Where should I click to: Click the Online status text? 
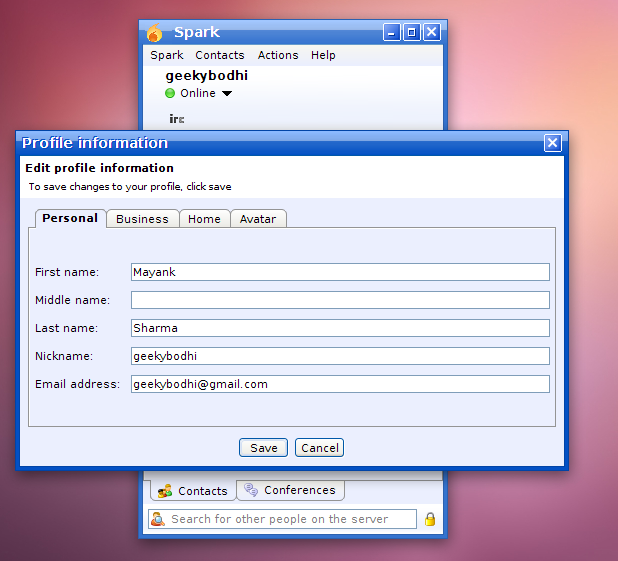pyautogui.click(x=198, y=93)
